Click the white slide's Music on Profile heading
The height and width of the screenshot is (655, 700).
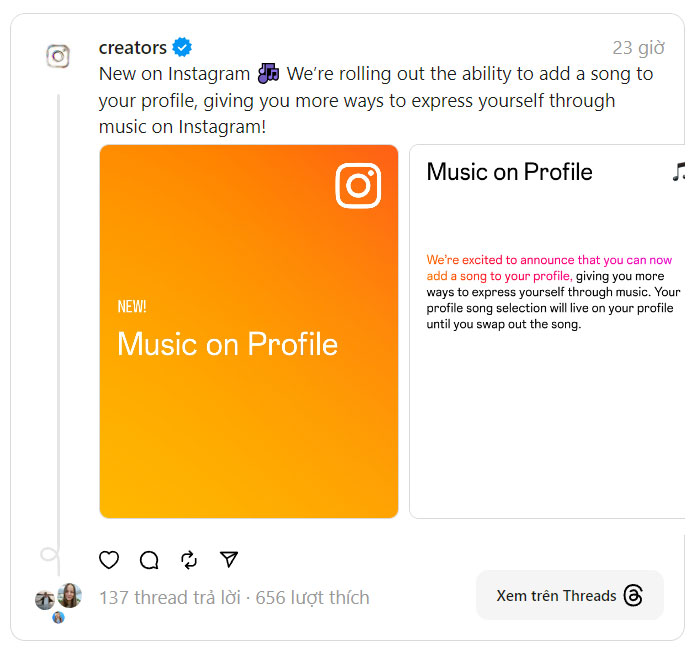(x=509, y=172)
